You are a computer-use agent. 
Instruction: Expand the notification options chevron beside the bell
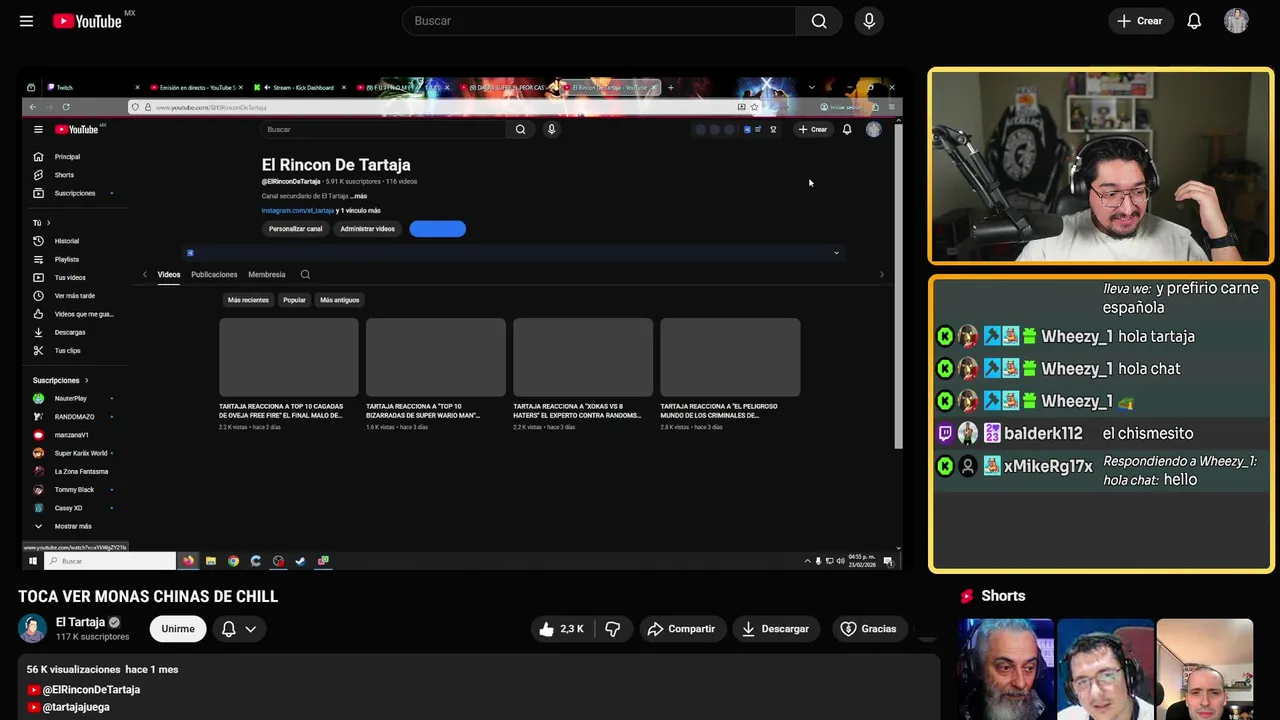pos(251,629)
